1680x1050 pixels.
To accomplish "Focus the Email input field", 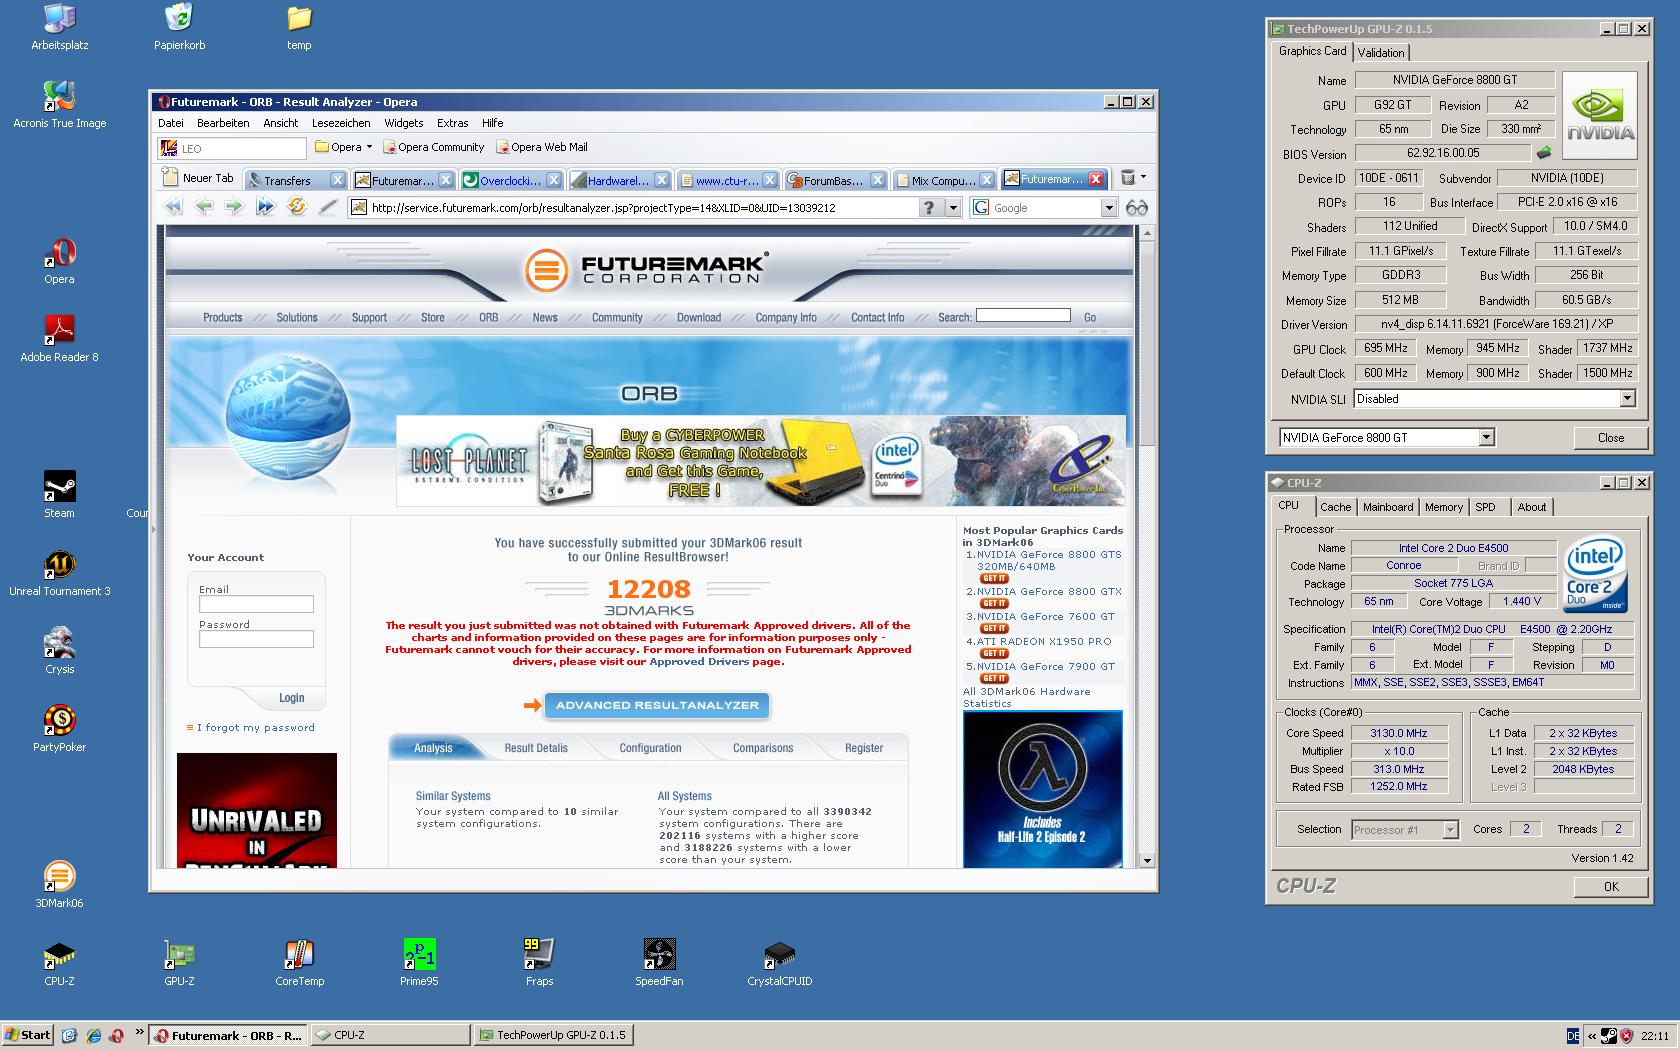I will [256, 604].
